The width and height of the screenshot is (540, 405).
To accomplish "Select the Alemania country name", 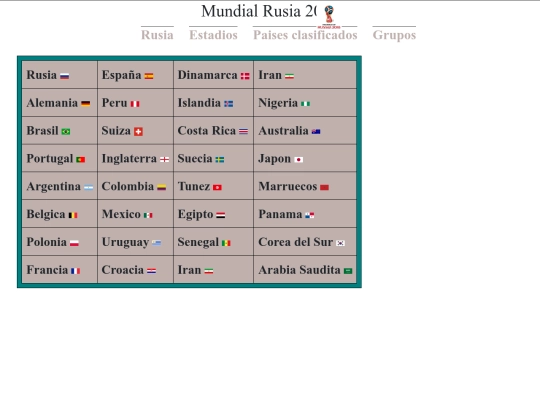I will pos(52,103).
